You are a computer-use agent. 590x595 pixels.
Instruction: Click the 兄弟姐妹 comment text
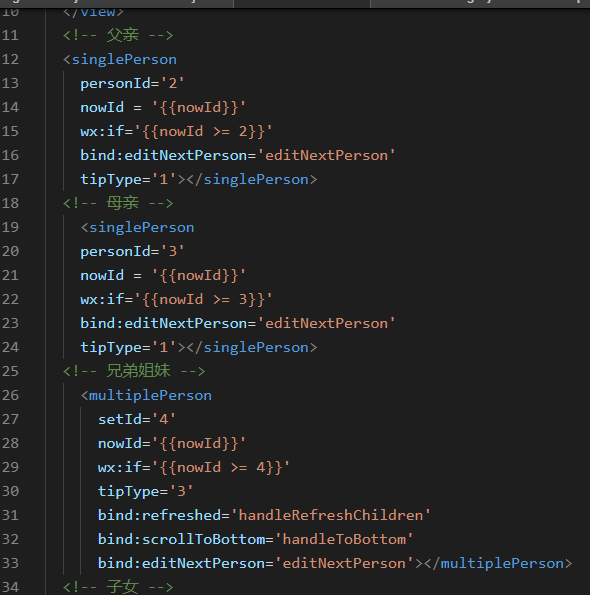[138, 371]
